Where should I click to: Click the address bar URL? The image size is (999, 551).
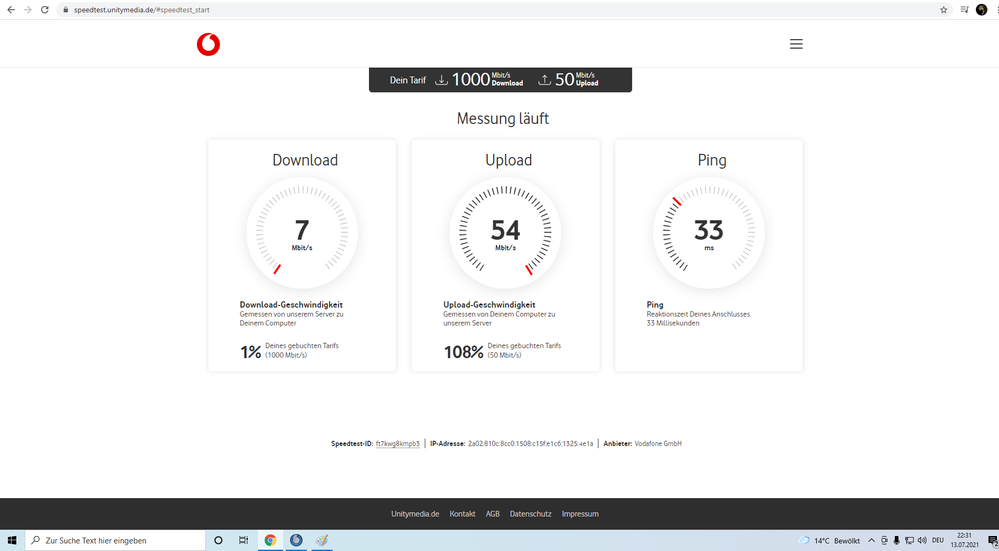click(141, 10)
